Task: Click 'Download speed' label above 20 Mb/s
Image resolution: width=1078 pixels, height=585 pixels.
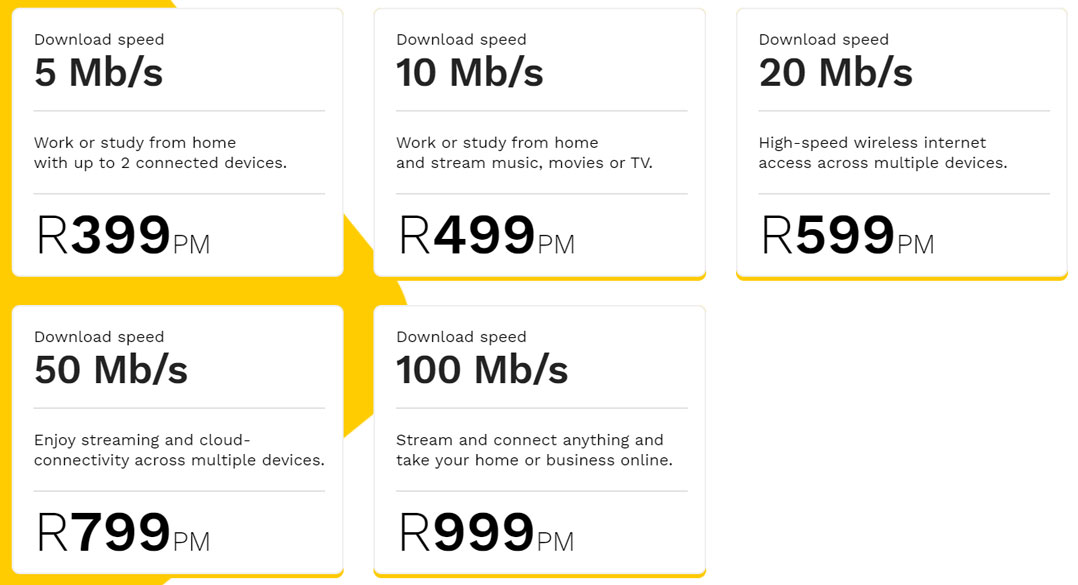Action: [x=823, y=40]
